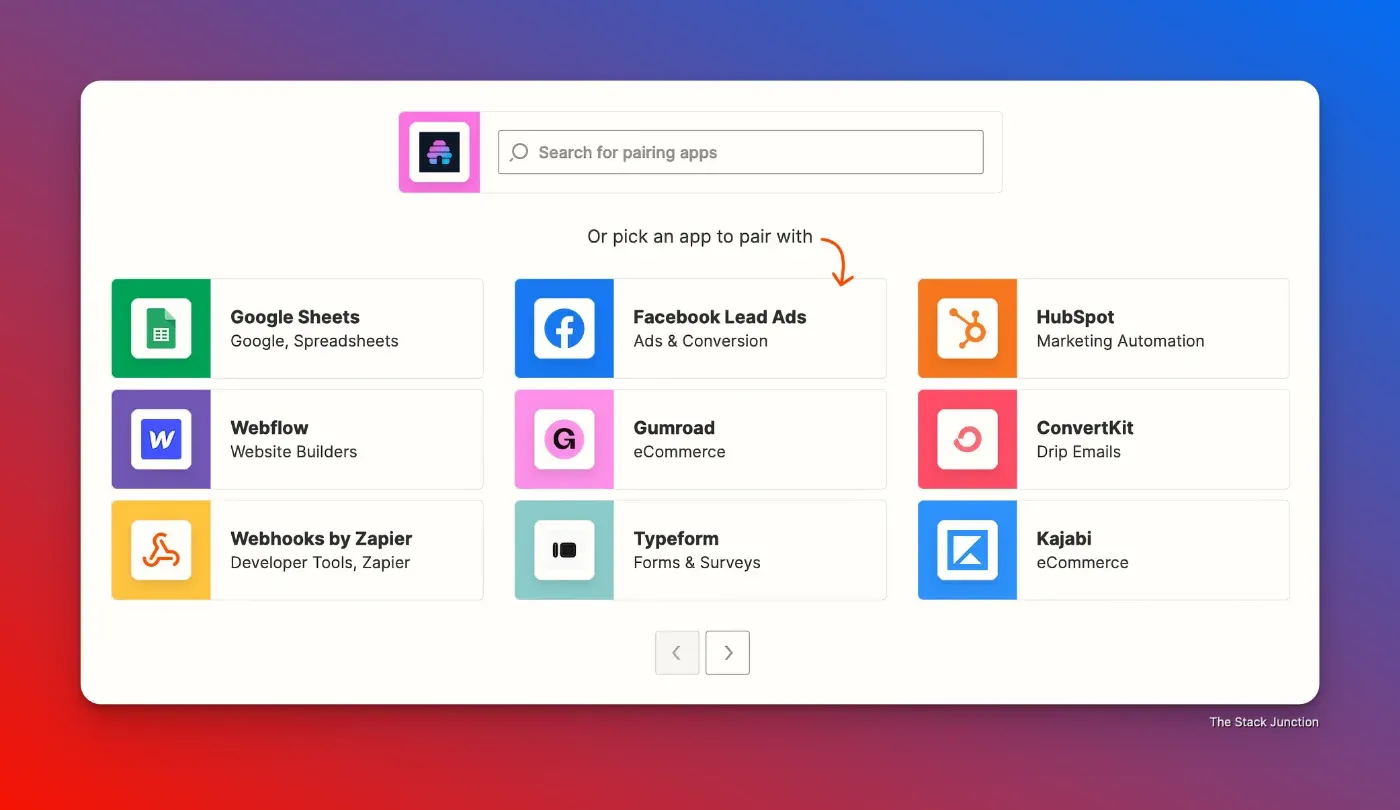This screenshot has height=810, width=1400.
Task: Click the Typeform icon
Action: [x=565, y=550]
